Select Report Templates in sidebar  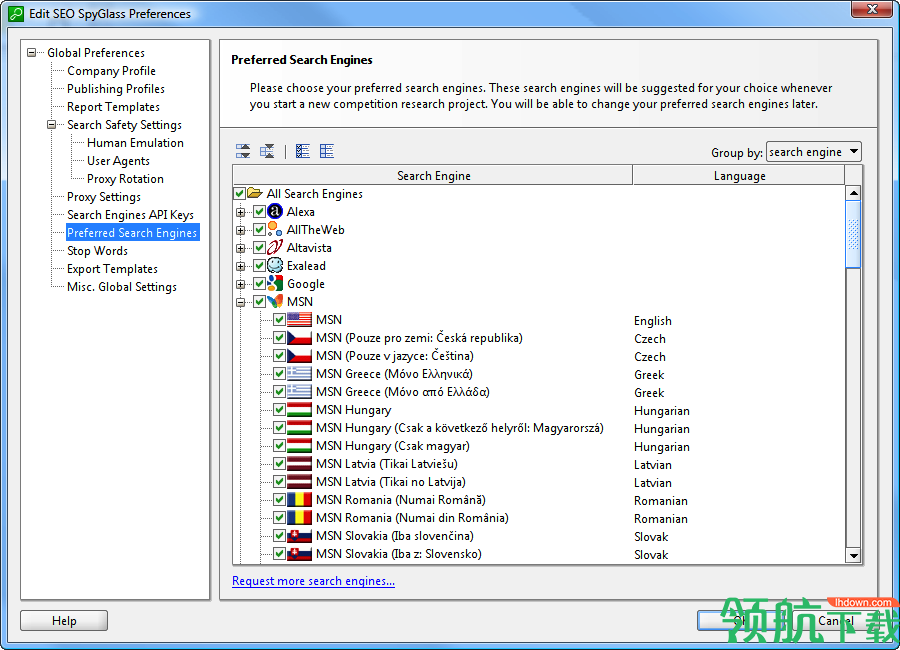pos(114,107)
